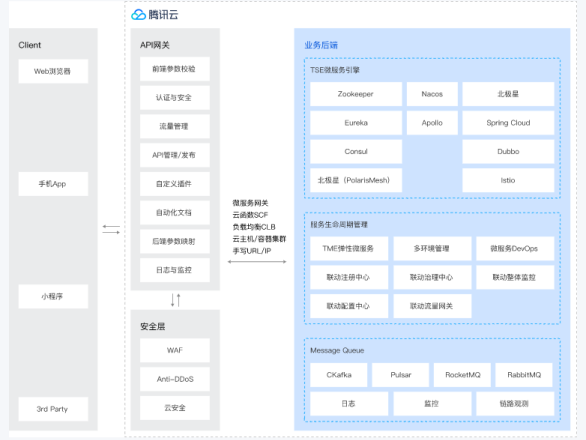
Task: Click the API网关 panel heading
Action: [x=155, y=45]
